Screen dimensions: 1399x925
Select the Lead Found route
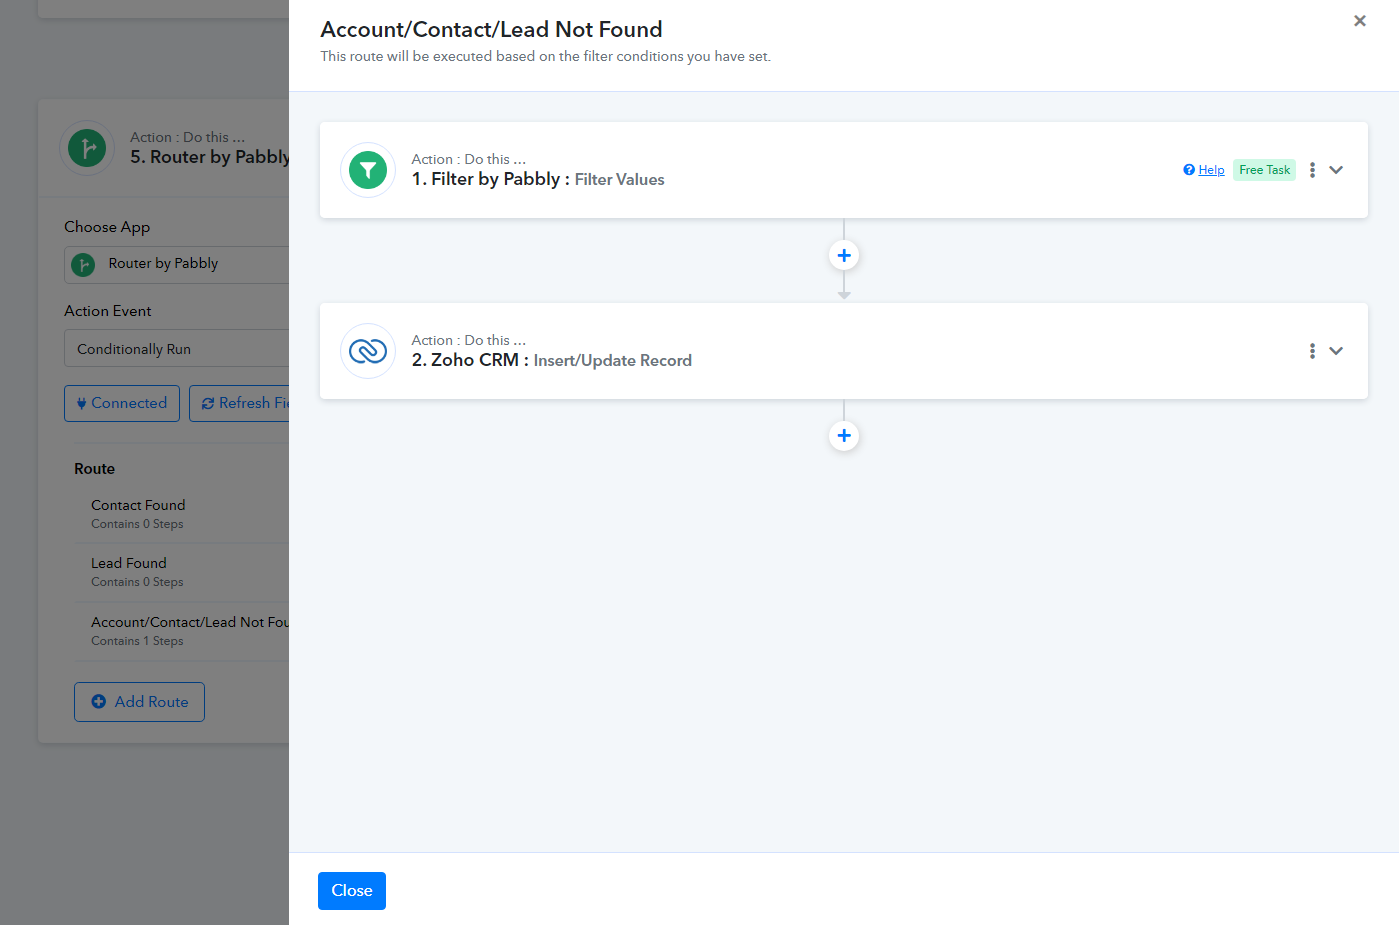[182, 572]
